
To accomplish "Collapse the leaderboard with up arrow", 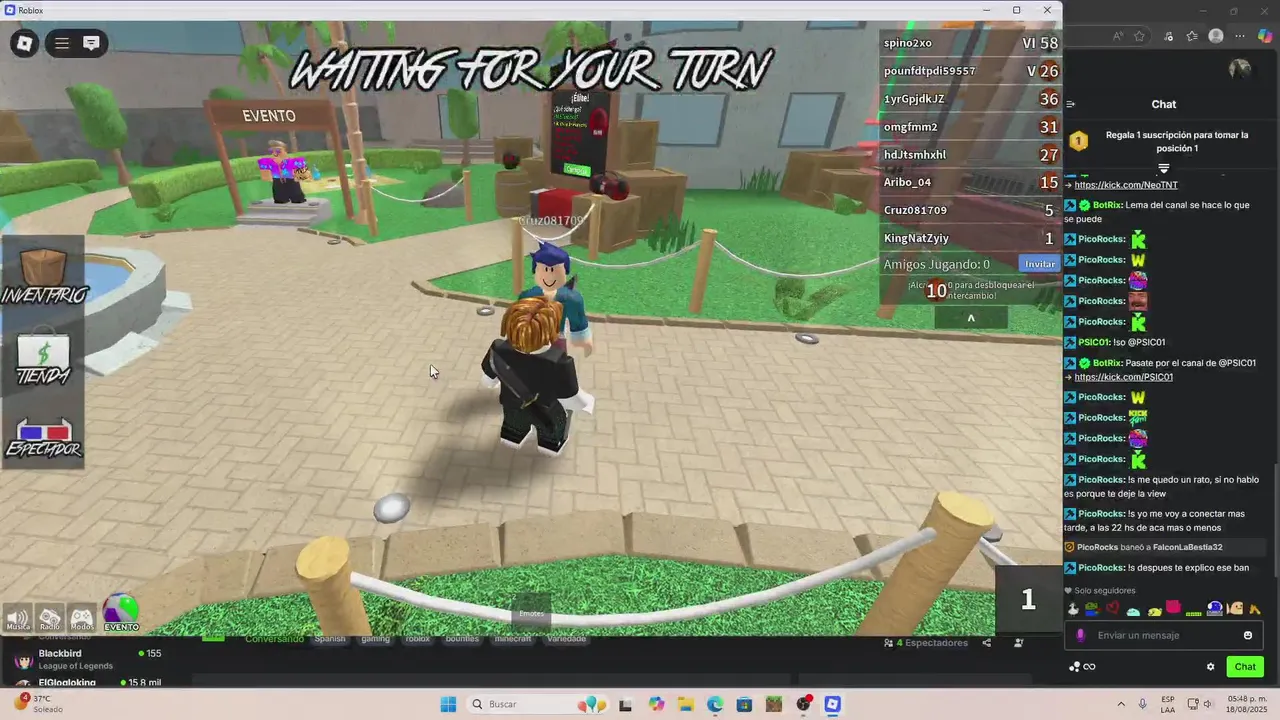I will click(971, 319).
